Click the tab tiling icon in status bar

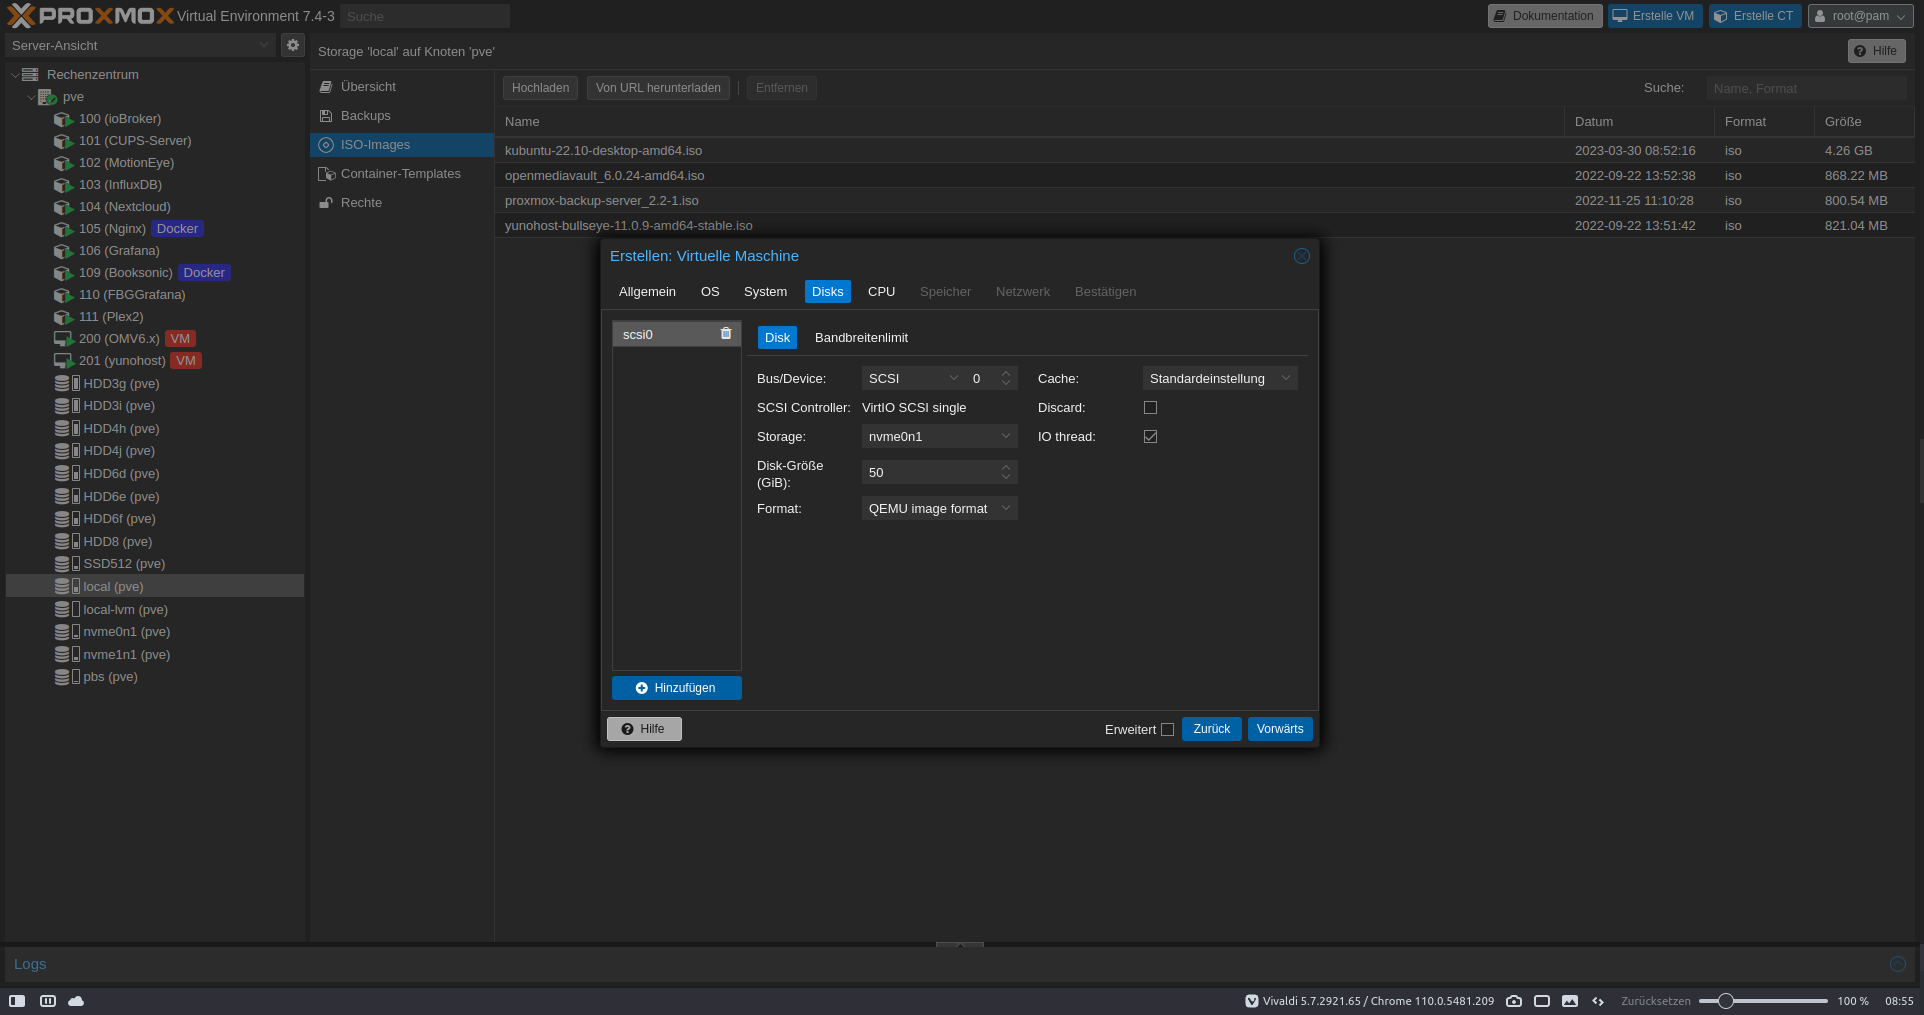click(x=1542, y=1000)
